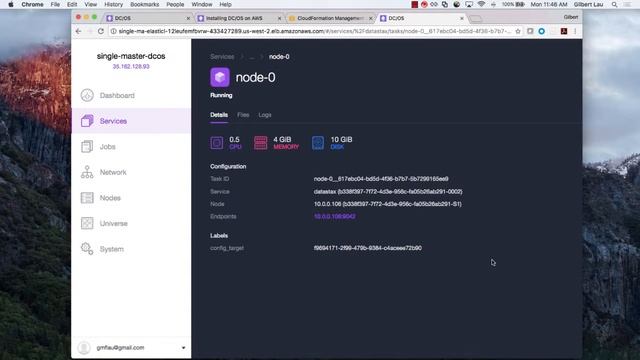Close the CloudFormation Management tab

371,18
